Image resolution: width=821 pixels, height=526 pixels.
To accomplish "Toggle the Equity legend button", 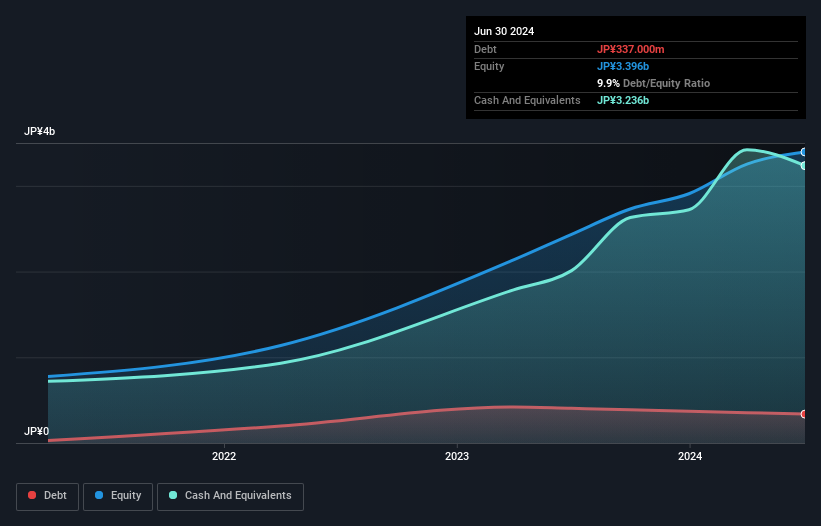I will 118,496.
